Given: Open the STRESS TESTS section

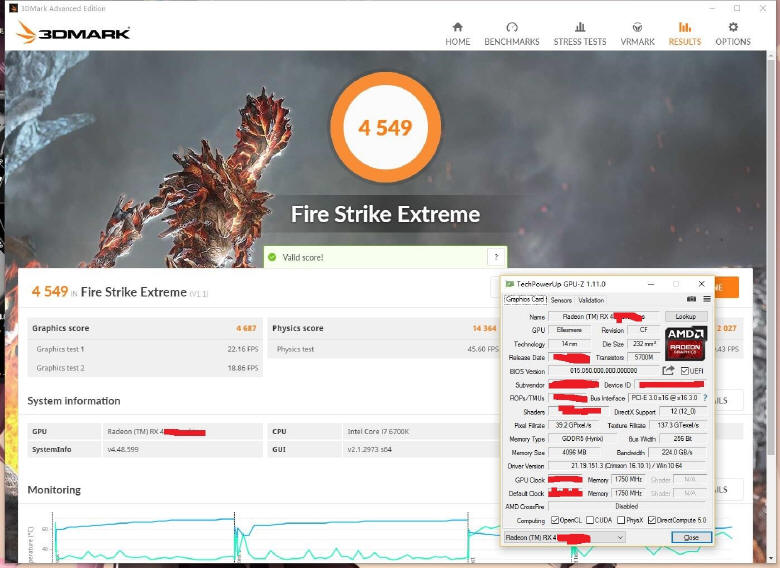Looking at the screenshot, I should coord(580,34).
